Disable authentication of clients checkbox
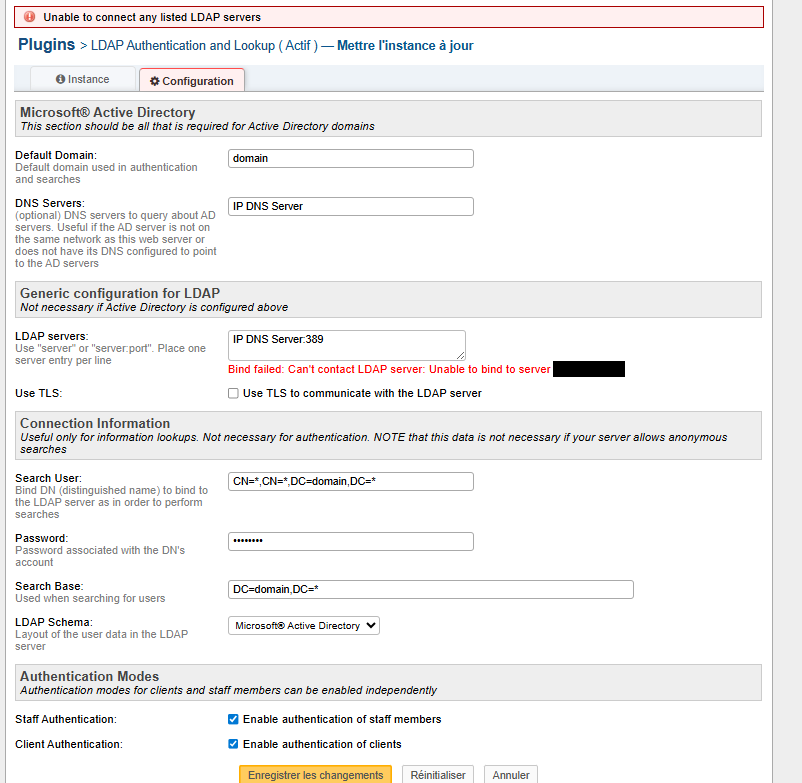This screenshot has width=802, height=783. (233, 744)
